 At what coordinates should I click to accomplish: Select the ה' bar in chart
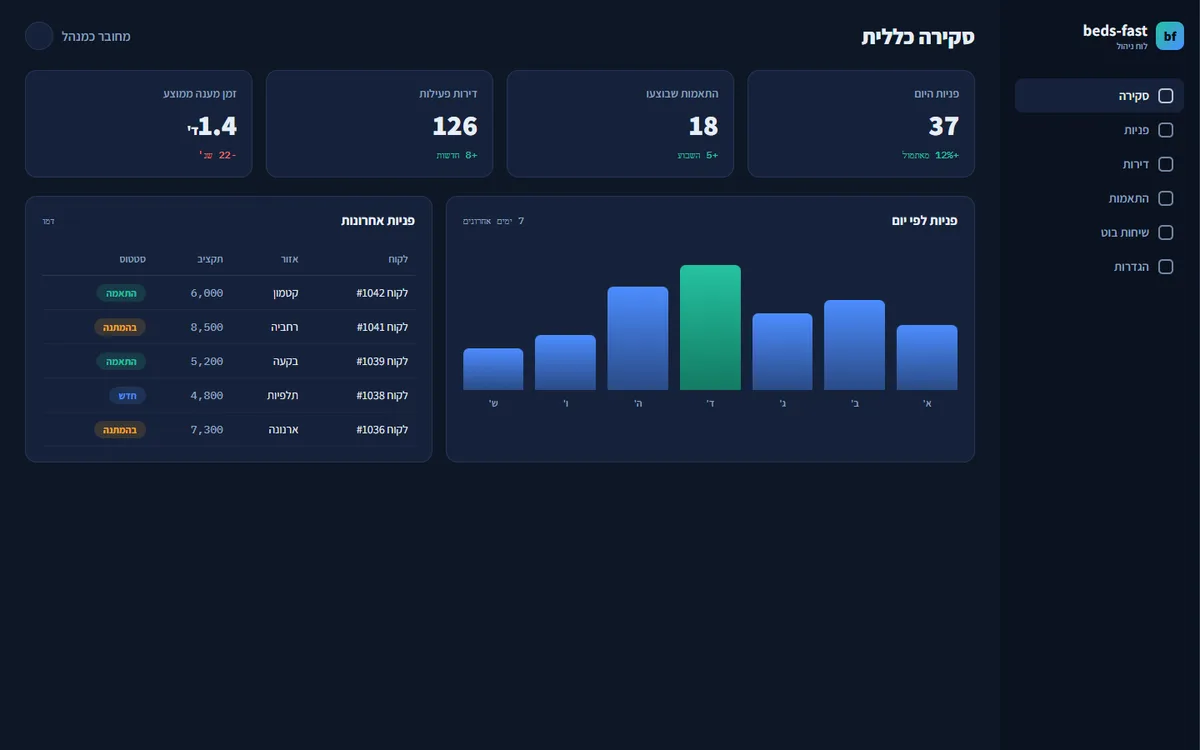click(638, 338)
